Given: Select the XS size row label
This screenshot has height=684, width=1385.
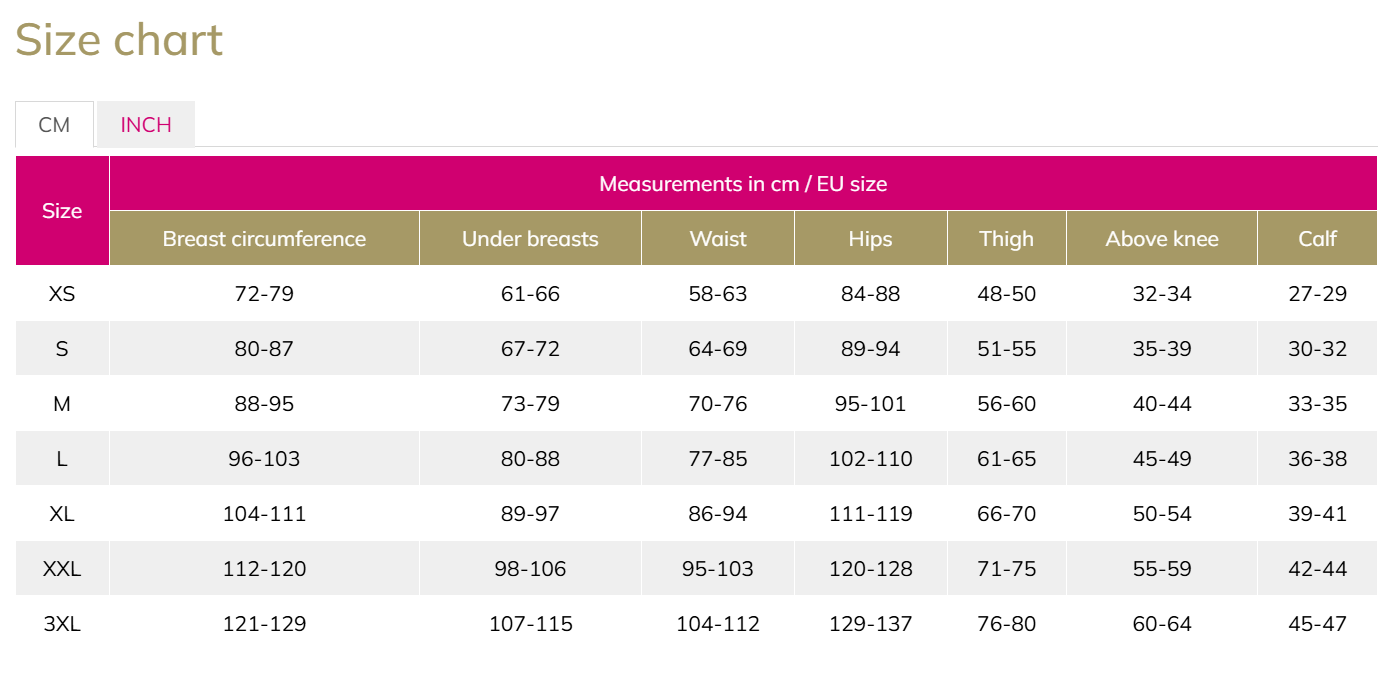Looking at the screenshot, I should pos(62,294).
